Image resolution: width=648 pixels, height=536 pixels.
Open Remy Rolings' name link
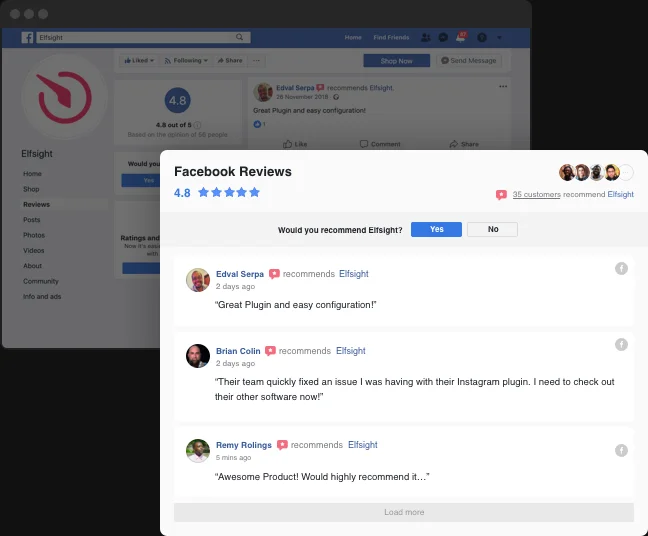[x=244, y=445]
